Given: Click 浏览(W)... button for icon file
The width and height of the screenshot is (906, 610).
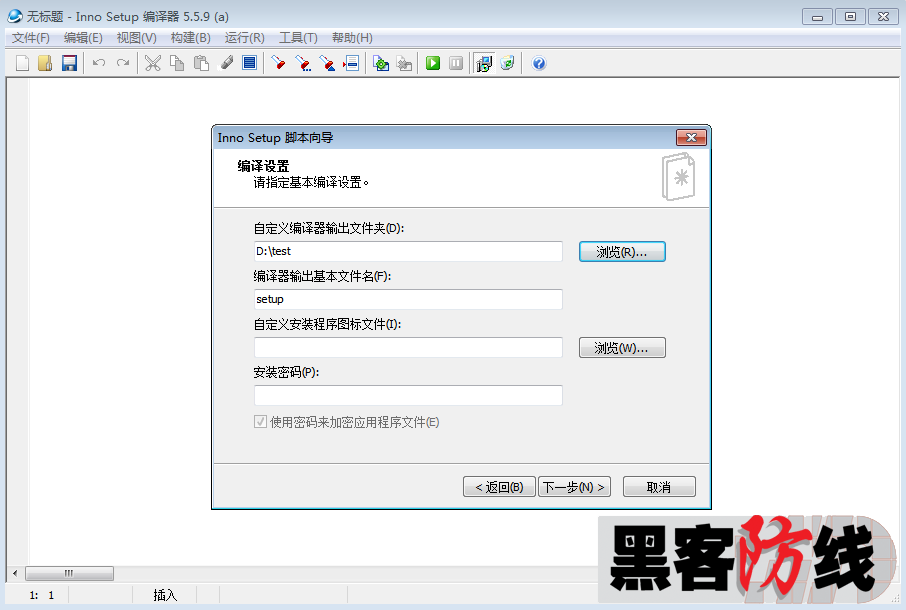Looking at the screenshot, I should pyautogui.click(x=622, y=348).
